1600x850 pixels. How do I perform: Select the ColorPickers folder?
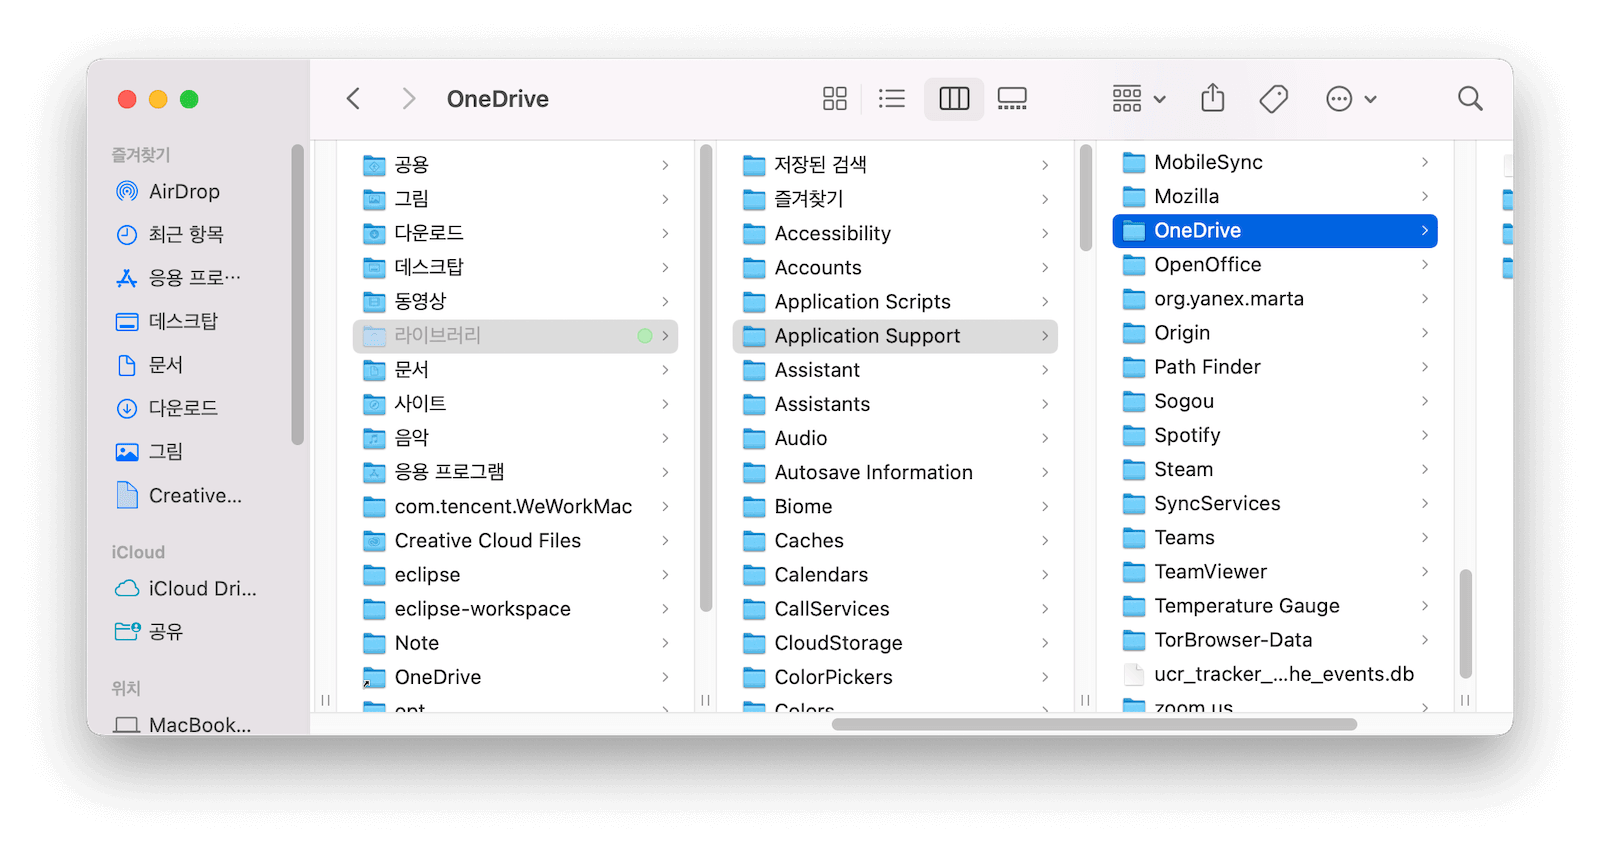[895, 677]
